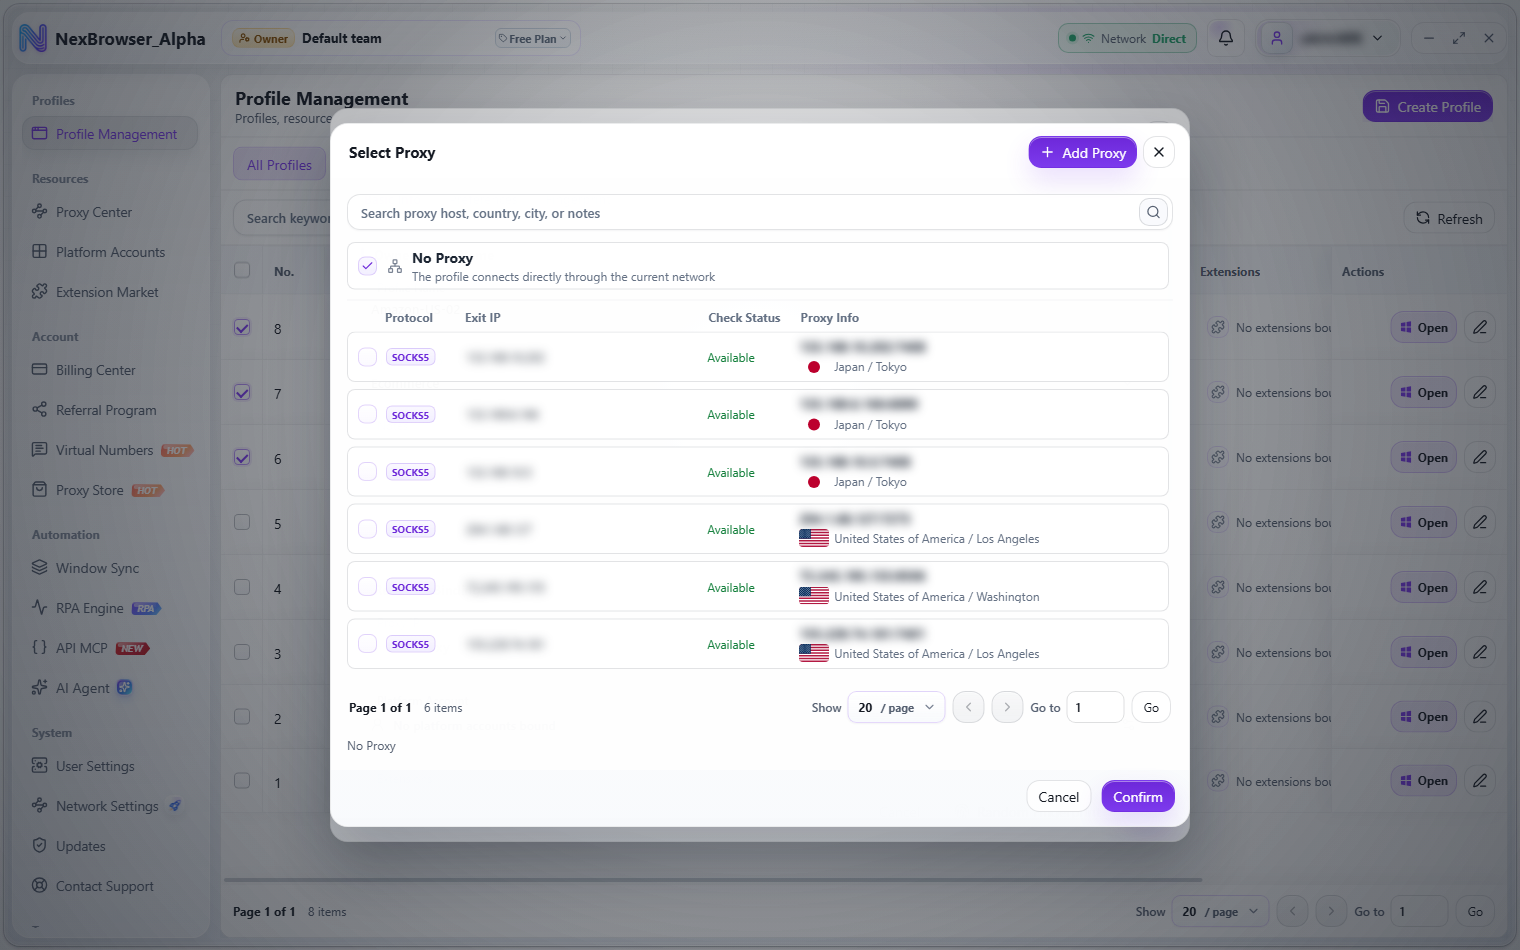Uncheck the checkbox for profile row 7

(x=242, y=392)
